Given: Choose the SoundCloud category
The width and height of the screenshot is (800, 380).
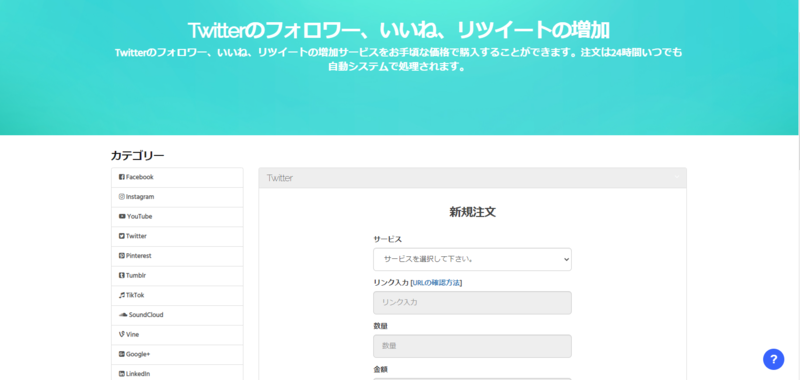Looking at the screenshot, I should [177, 315].
